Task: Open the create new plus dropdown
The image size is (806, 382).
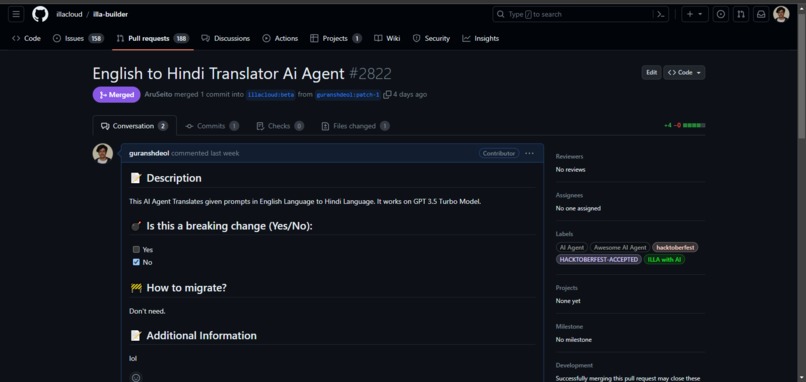Action: (695, 14)
